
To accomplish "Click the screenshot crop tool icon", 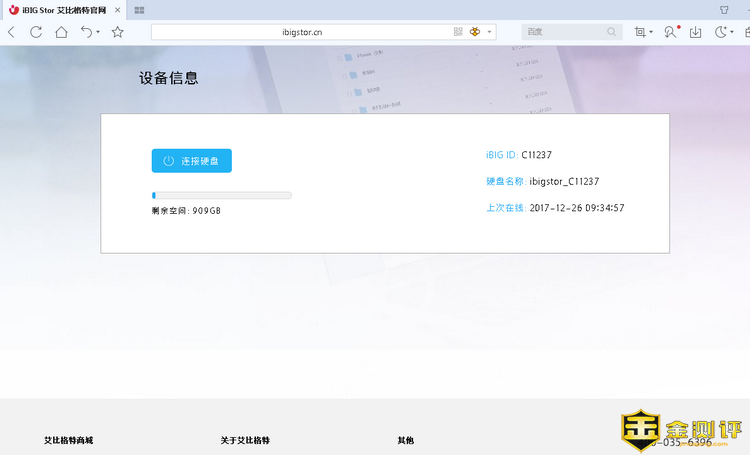I will pos(640,32).
